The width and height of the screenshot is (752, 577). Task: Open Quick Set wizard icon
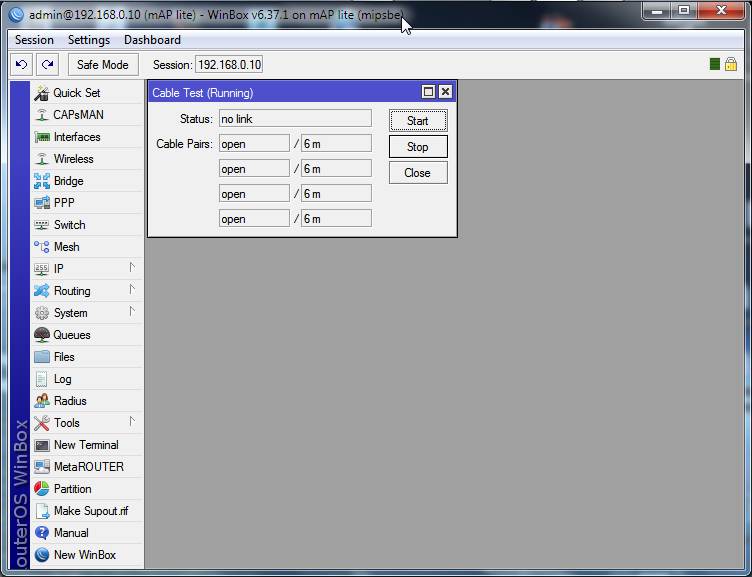coord(42,93)
